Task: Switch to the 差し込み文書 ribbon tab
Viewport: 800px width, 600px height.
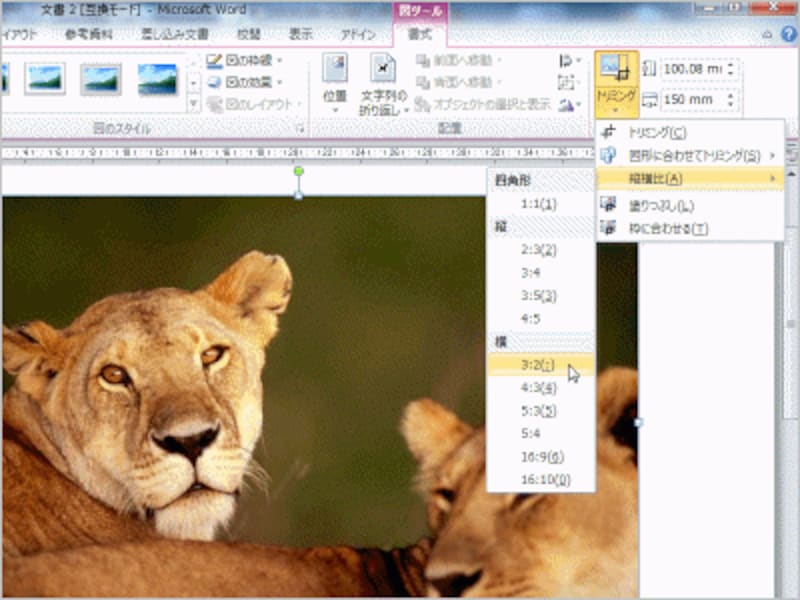Action: pyautogui.click(x=174, y=35)
